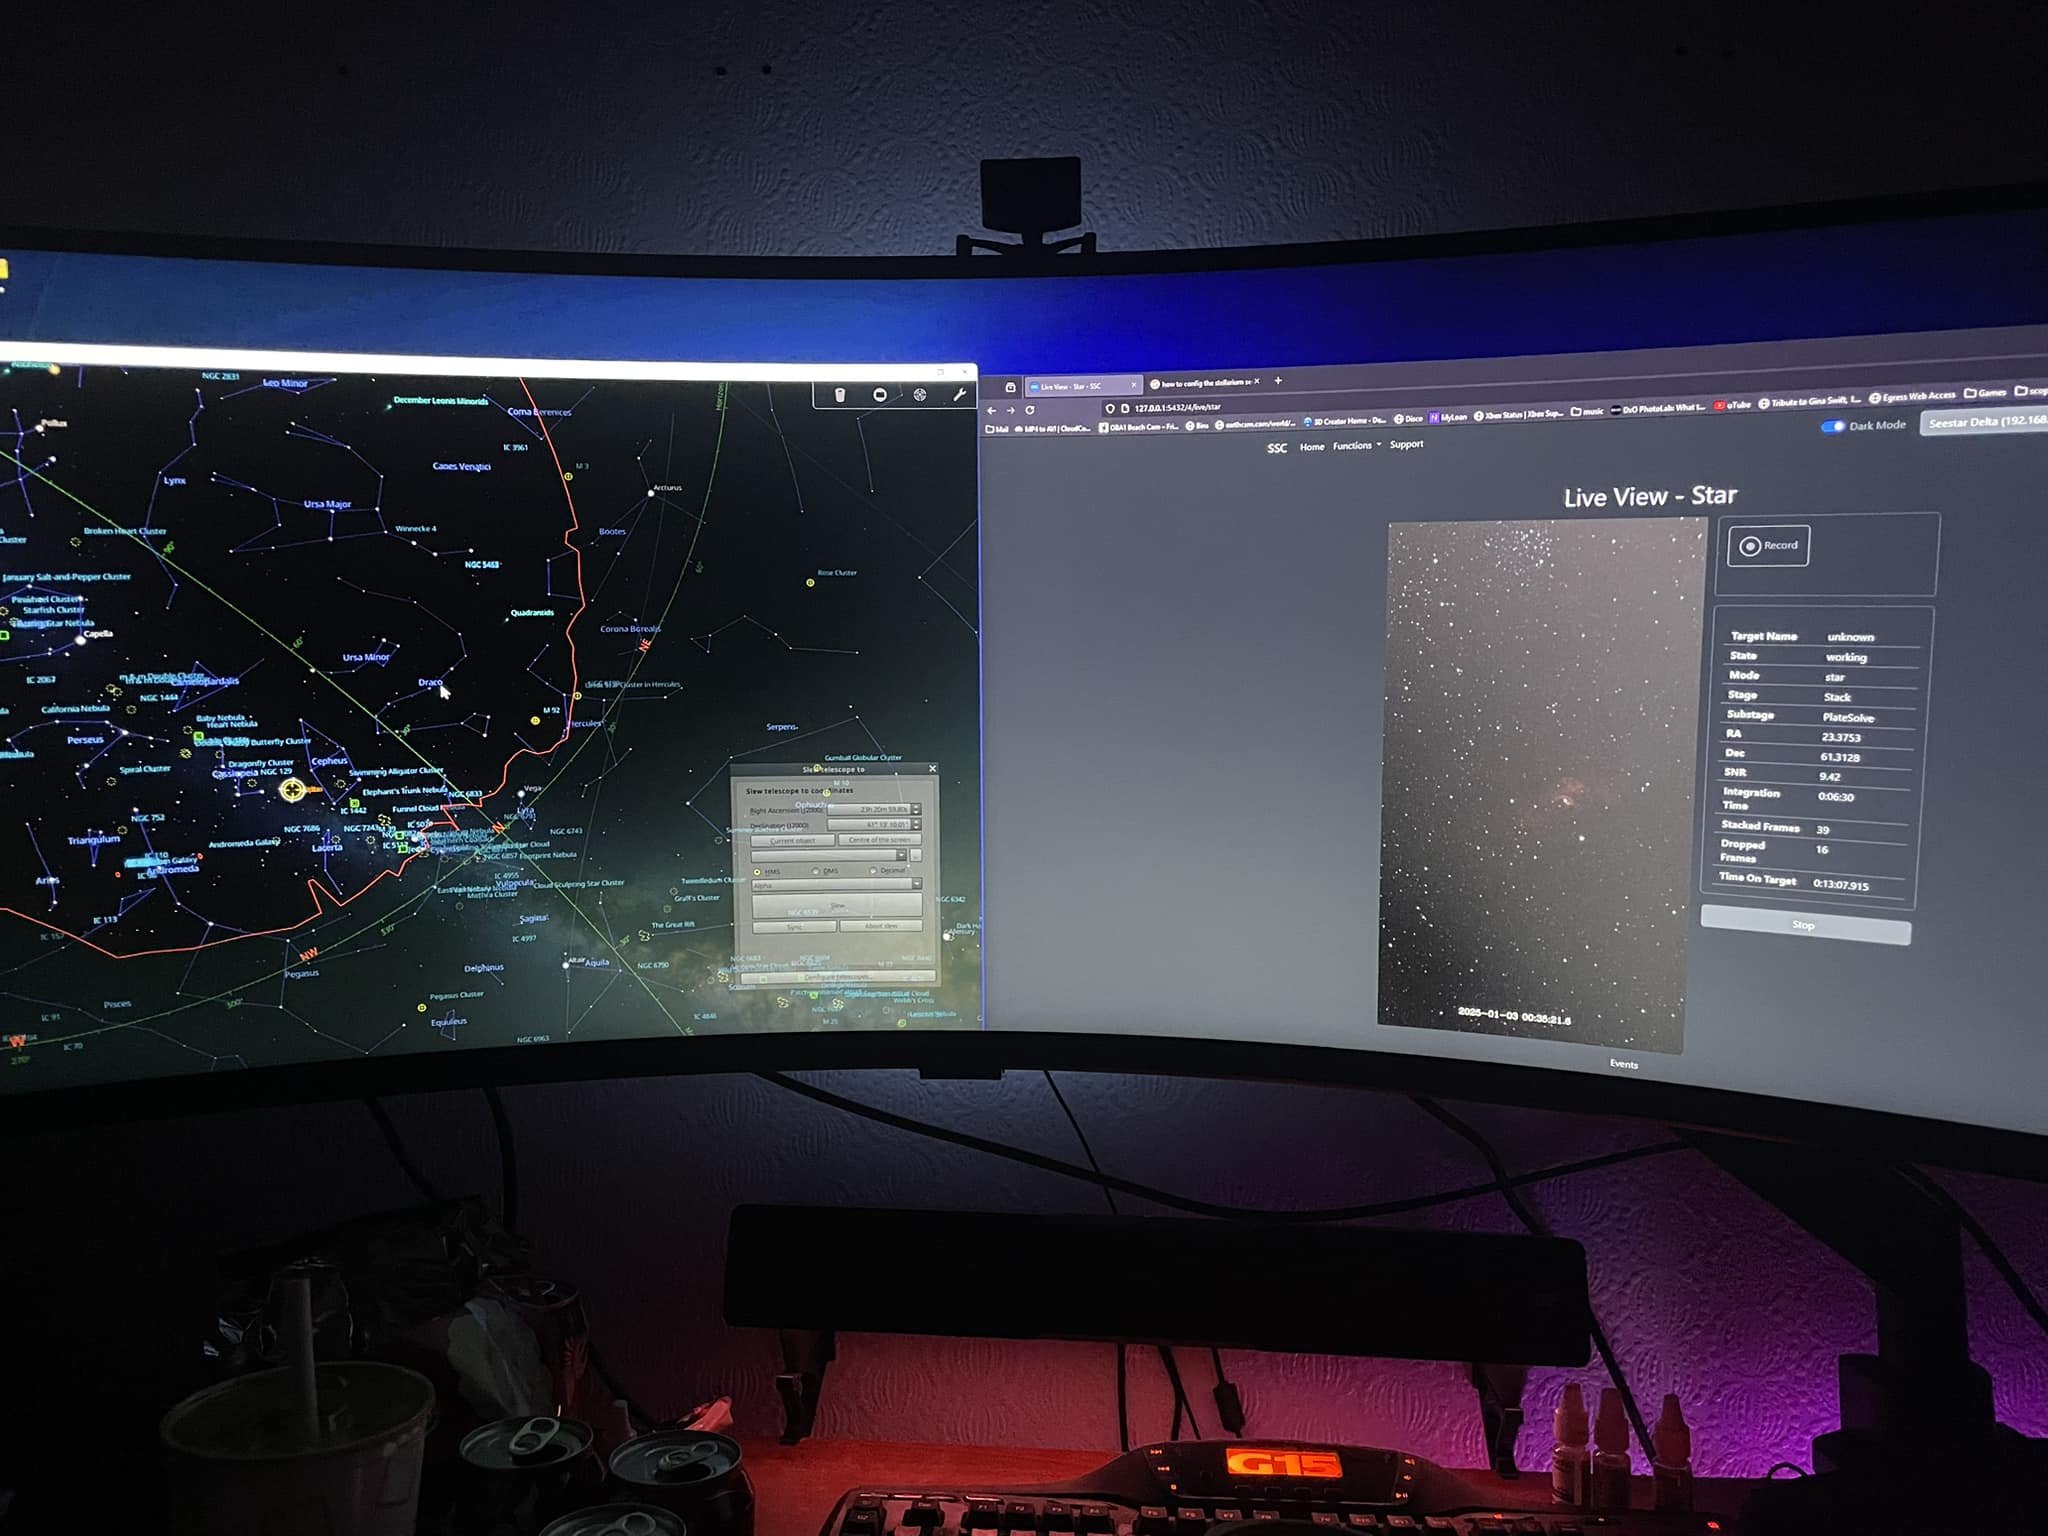
Task: Click the SSC brand link in navbar
Action: [x=1277, y=448]
